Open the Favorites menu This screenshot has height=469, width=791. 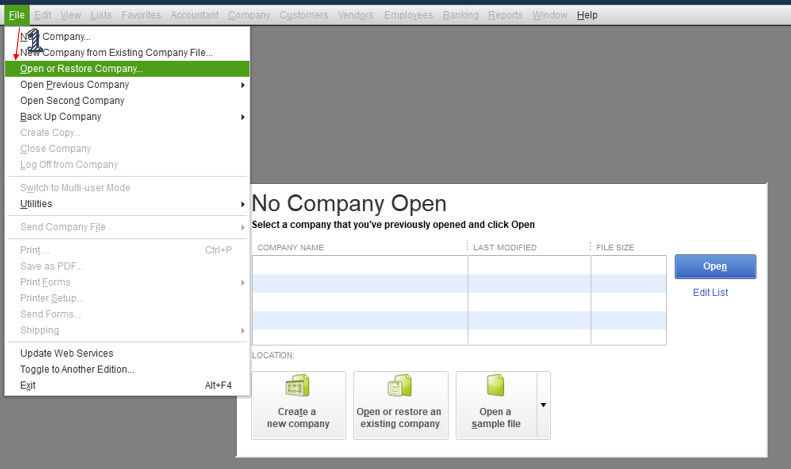(141, 15)
